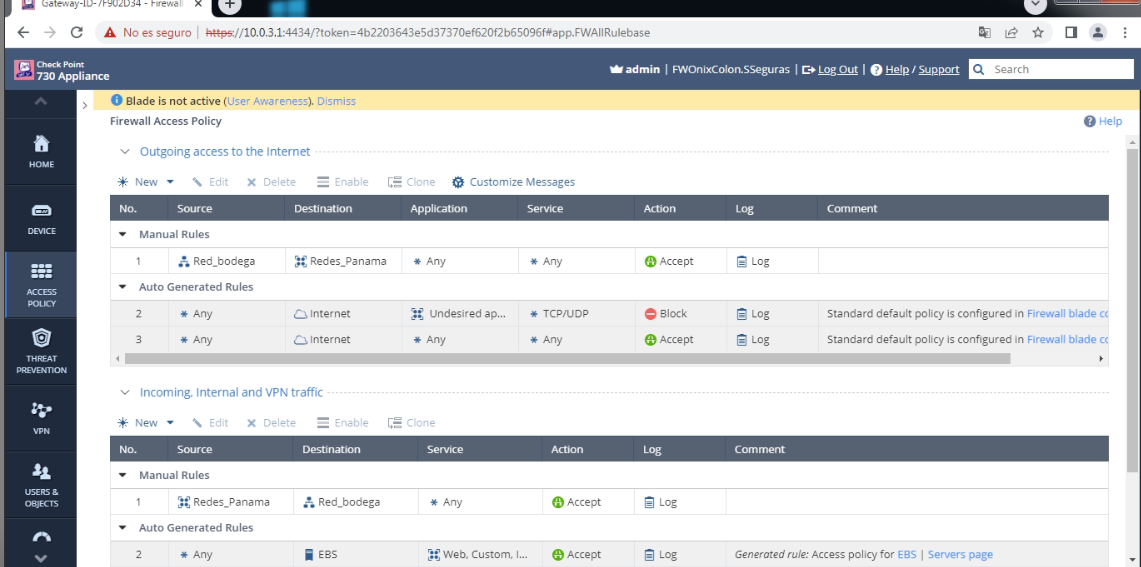Select the Threat Prevention shield icon
1141x567 pixels.
click(x=41, y=338)
